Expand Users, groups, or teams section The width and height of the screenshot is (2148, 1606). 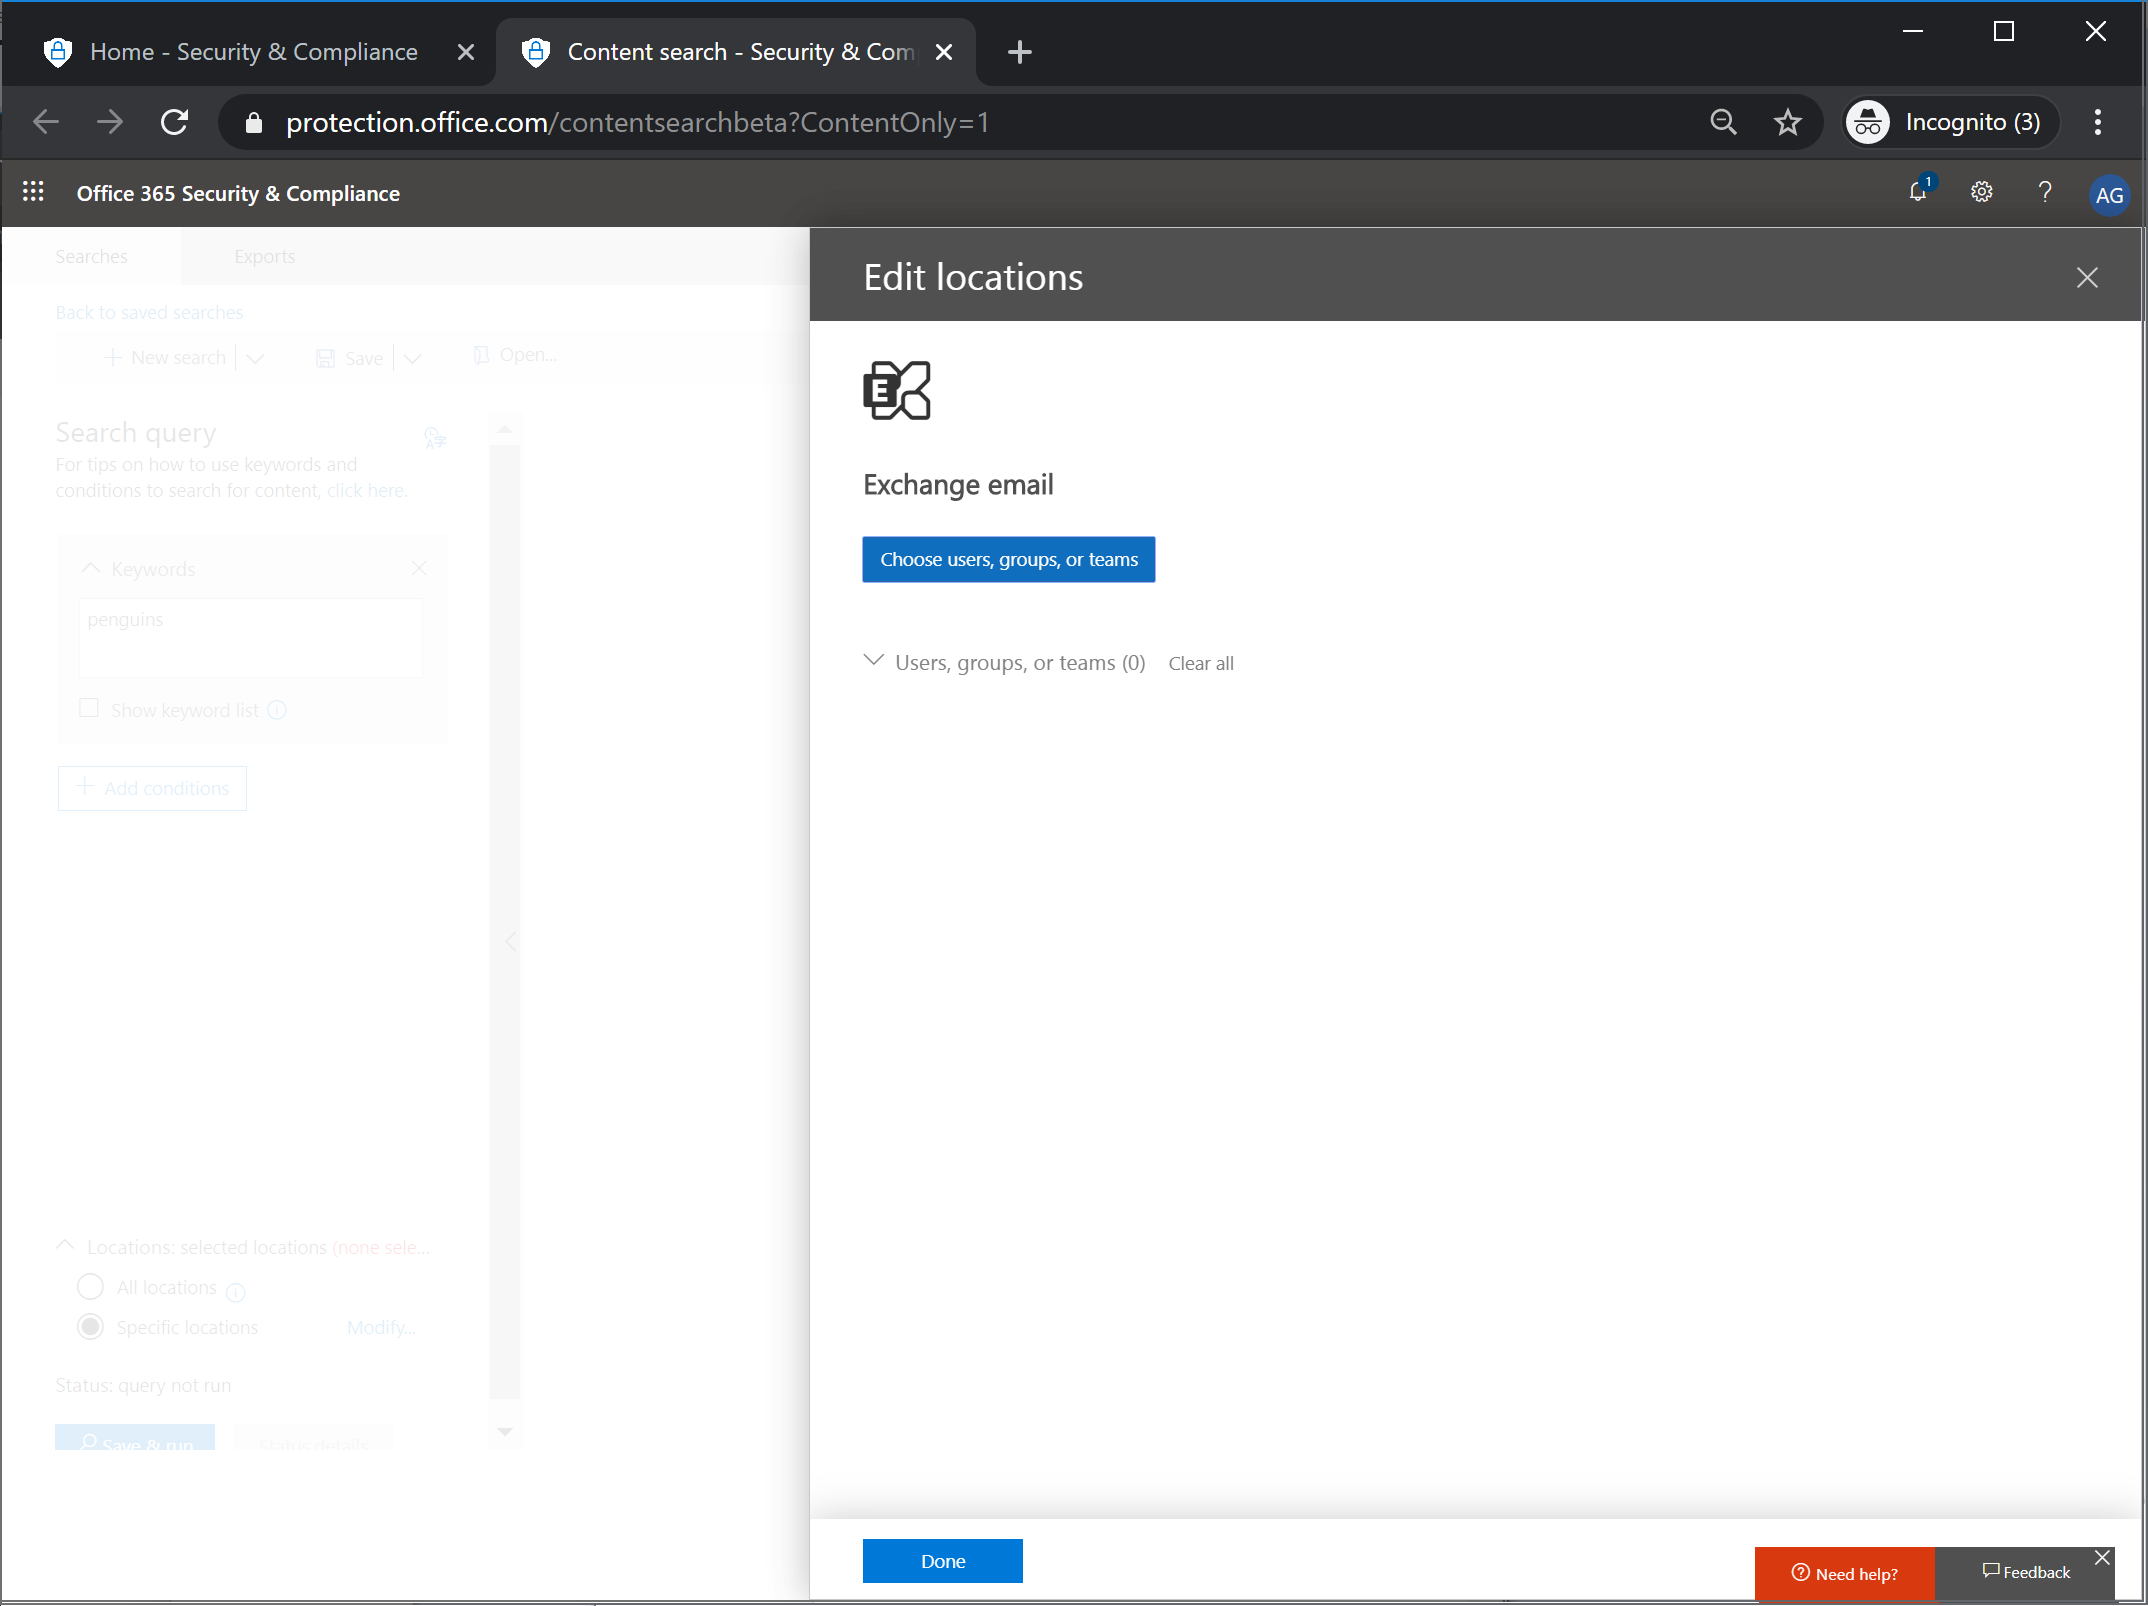pos(871,661)
